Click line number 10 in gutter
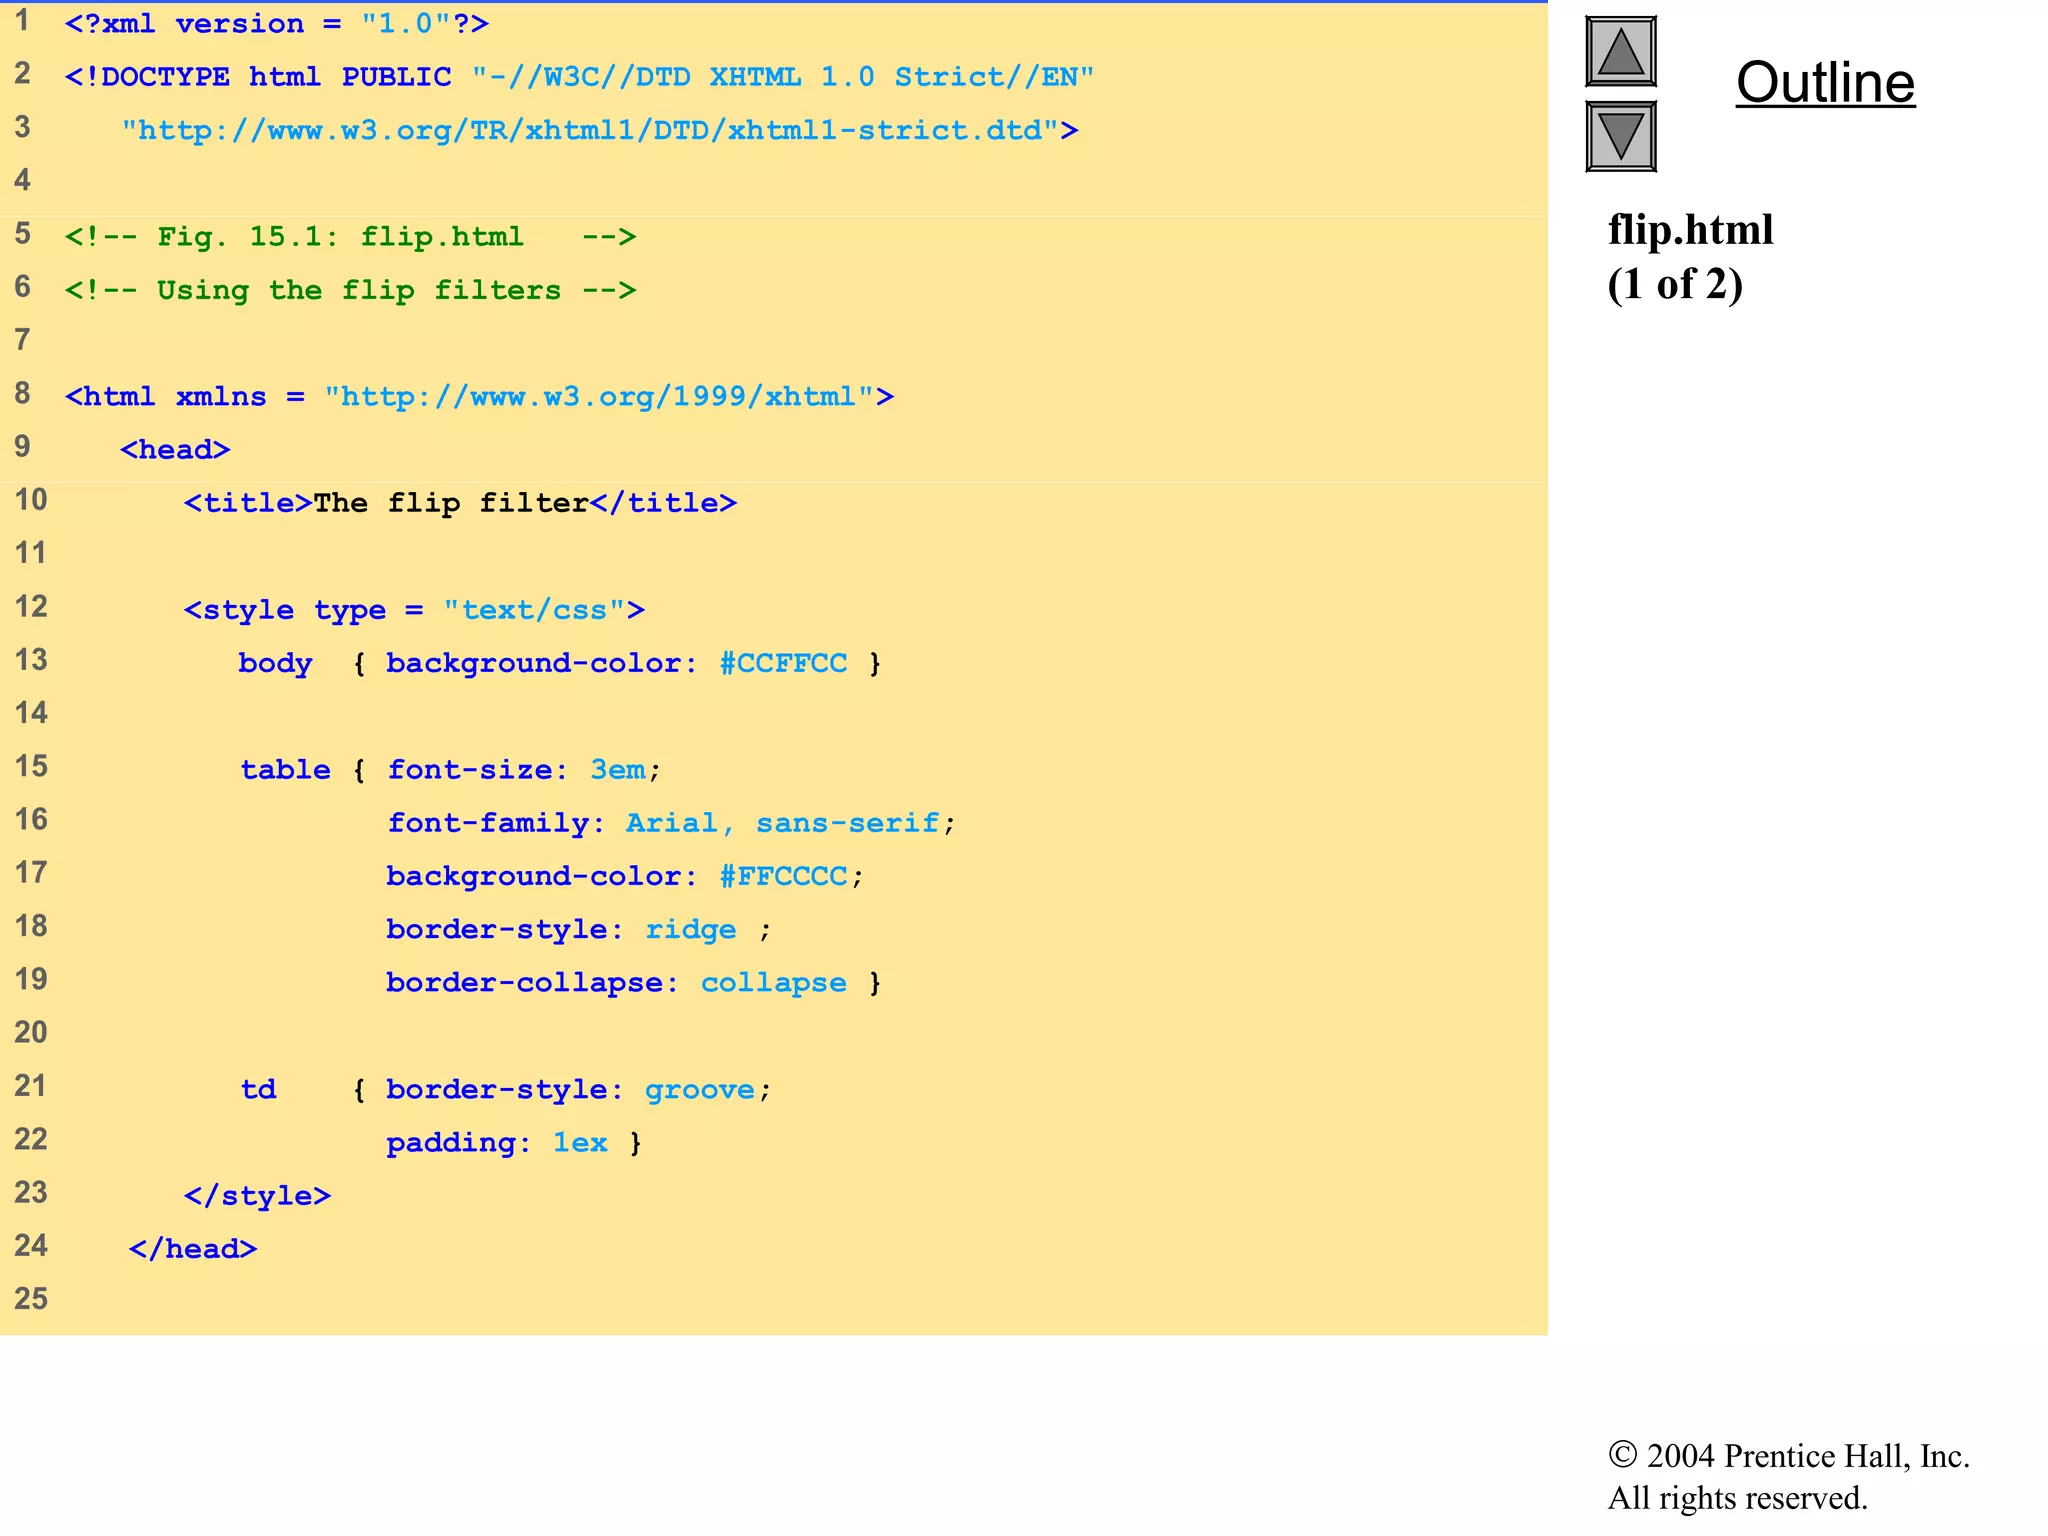This screenshot has height=1536, width=2048. tap(31, 500)
